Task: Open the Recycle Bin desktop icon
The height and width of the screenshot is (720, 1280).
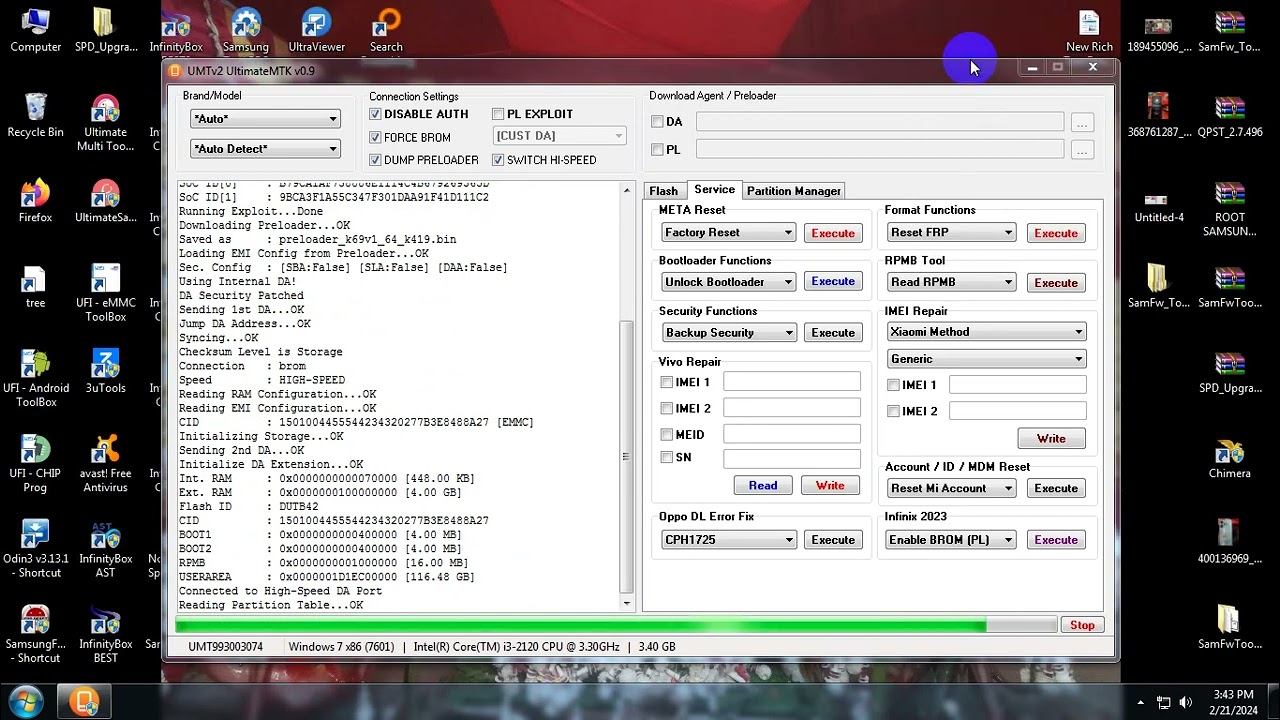Action: pyautogui.click(x=35, y=111)
